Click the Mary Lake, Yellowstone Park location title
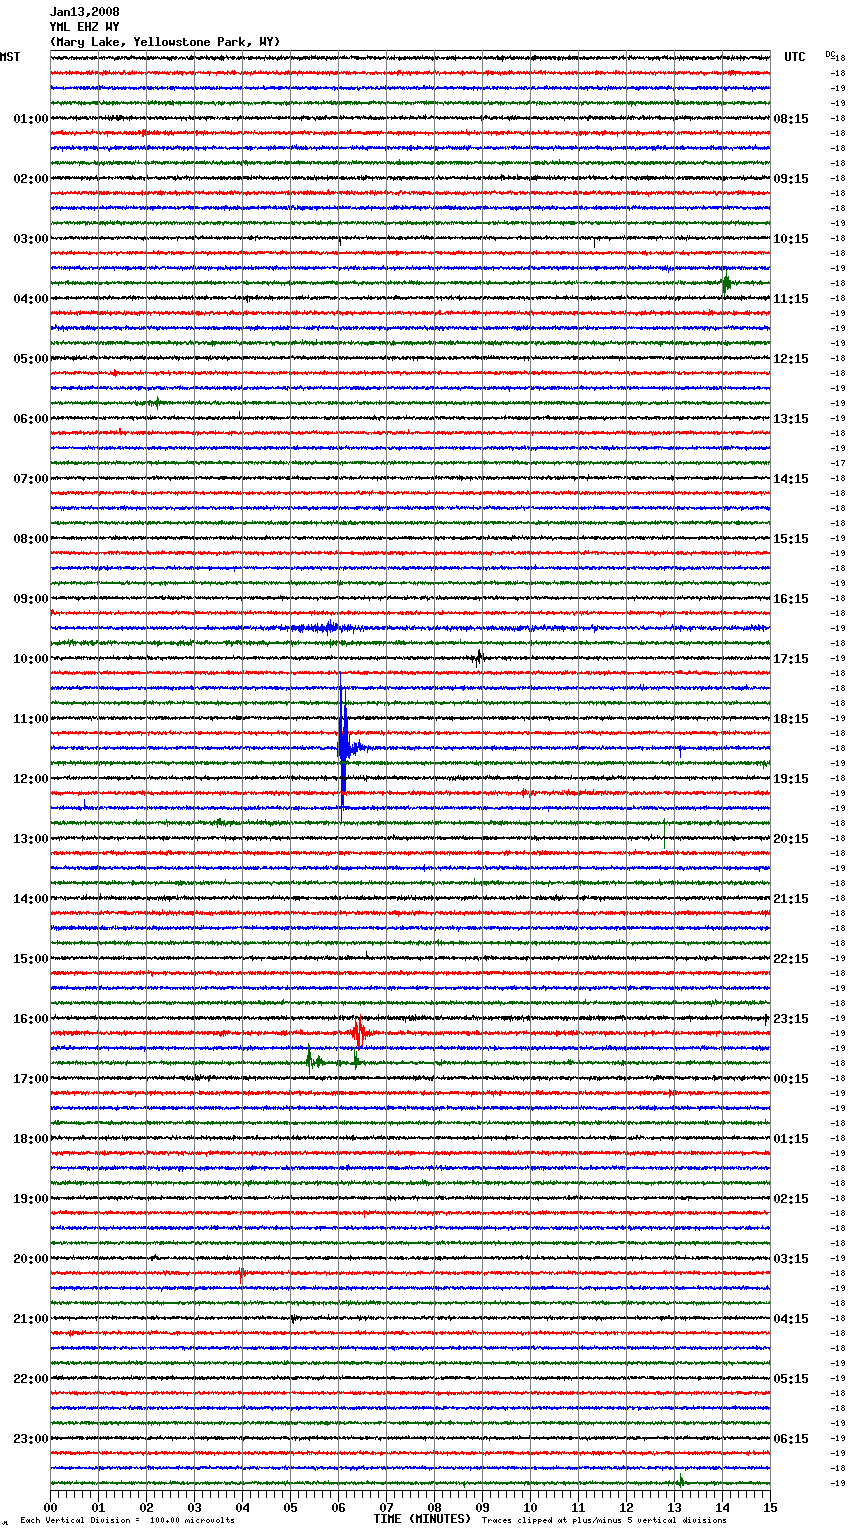 coord(165,42)
